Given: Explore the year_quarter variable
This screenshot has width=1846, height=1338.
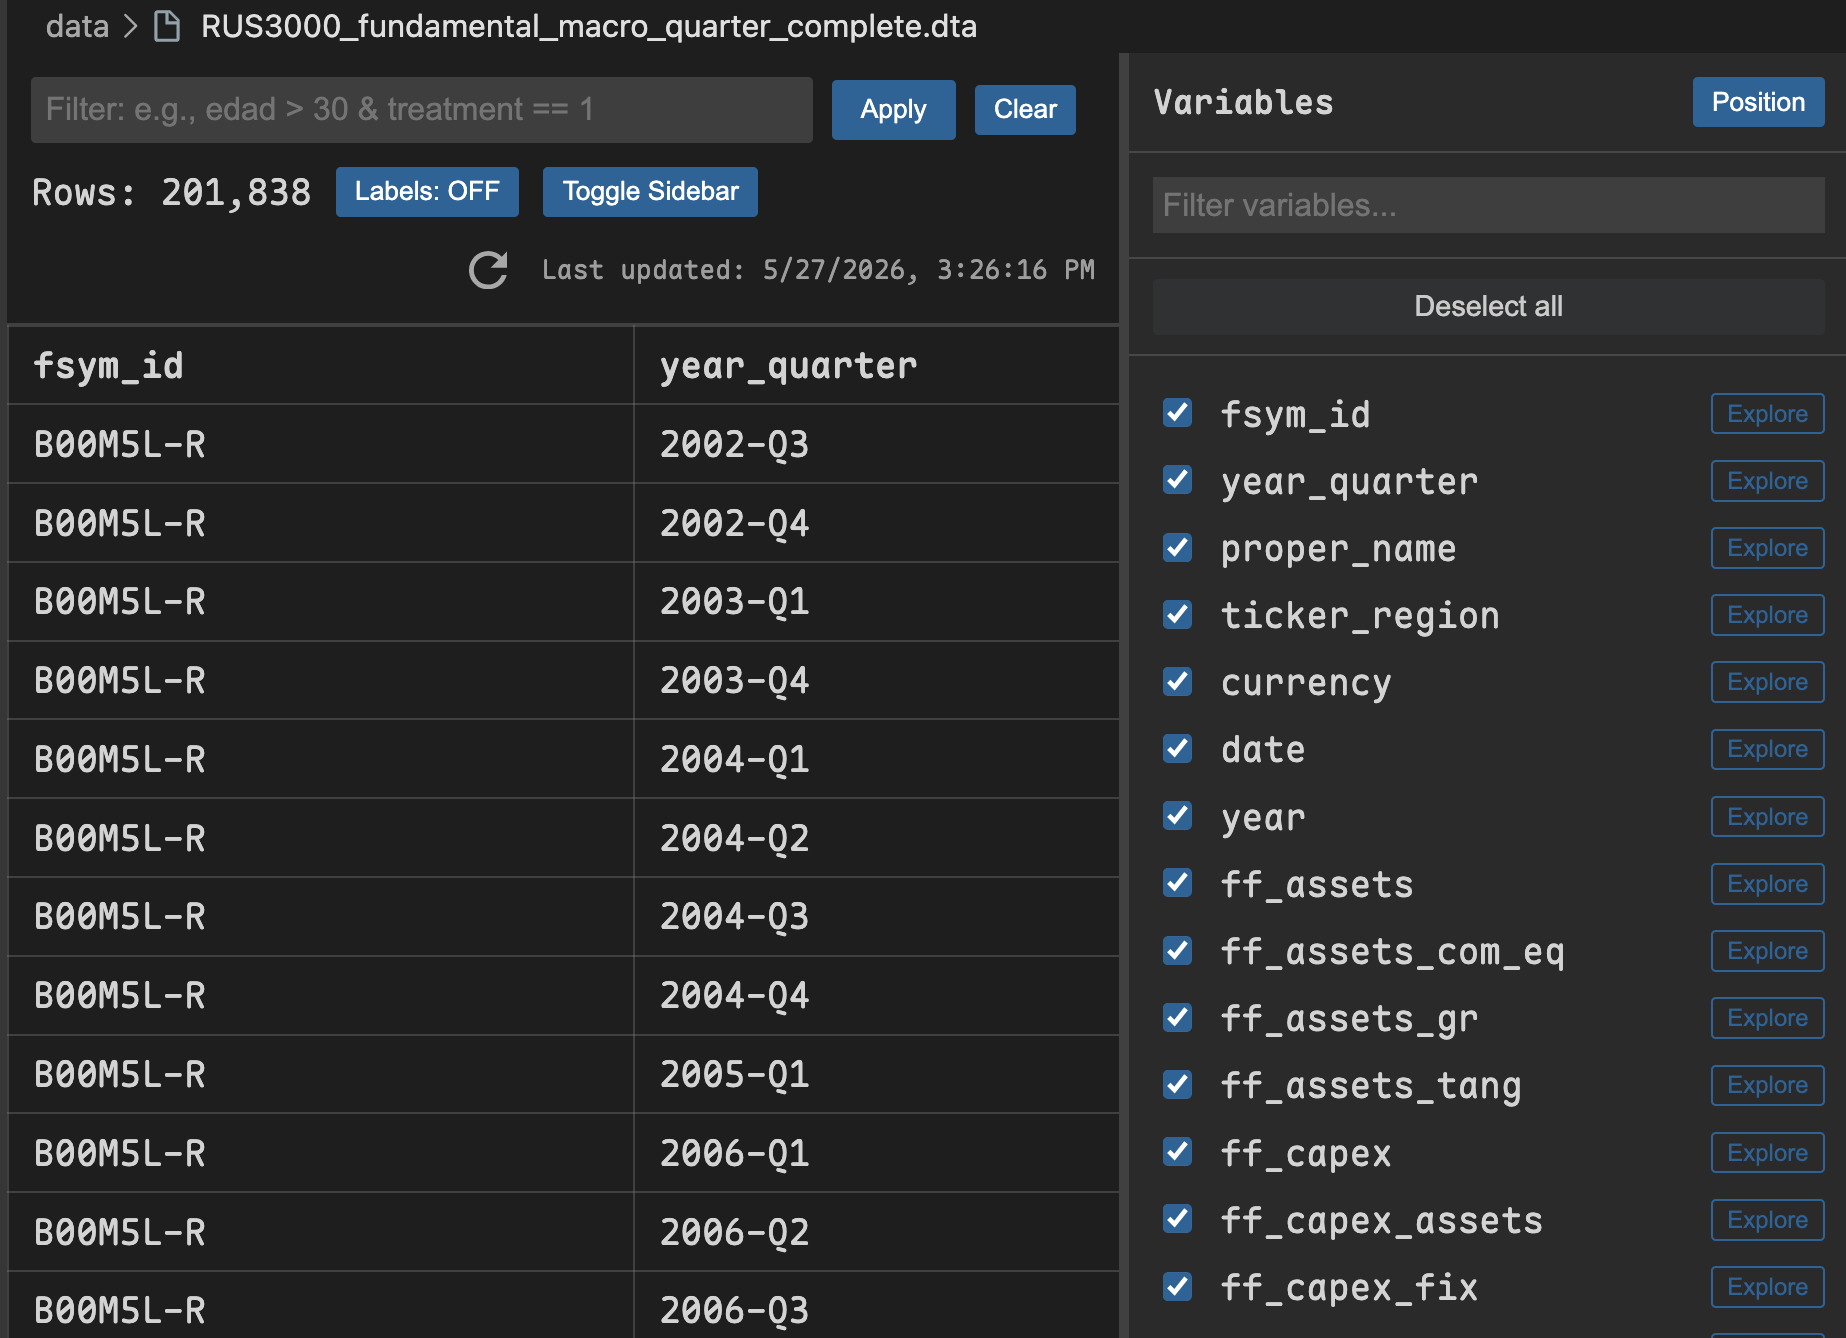Looking at the screenshot, I should (1767, 481).
